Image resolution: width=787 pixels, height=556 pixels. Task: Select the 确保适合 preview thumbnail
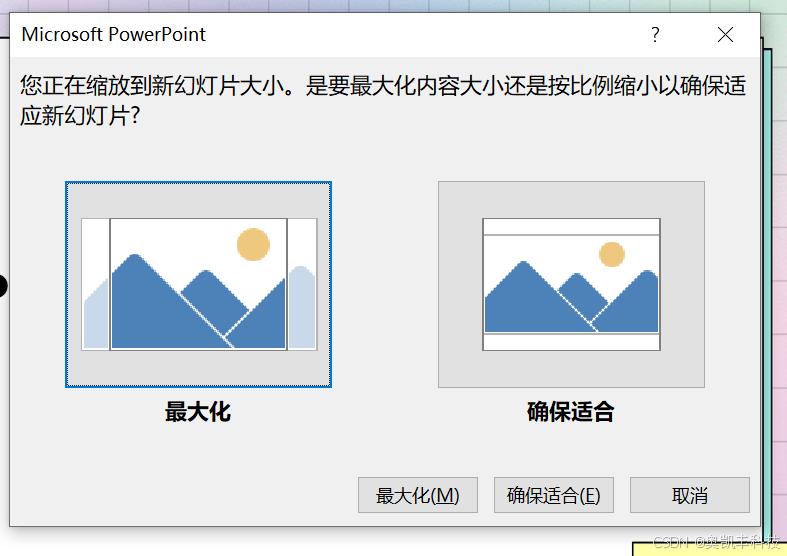pos(571,285)
